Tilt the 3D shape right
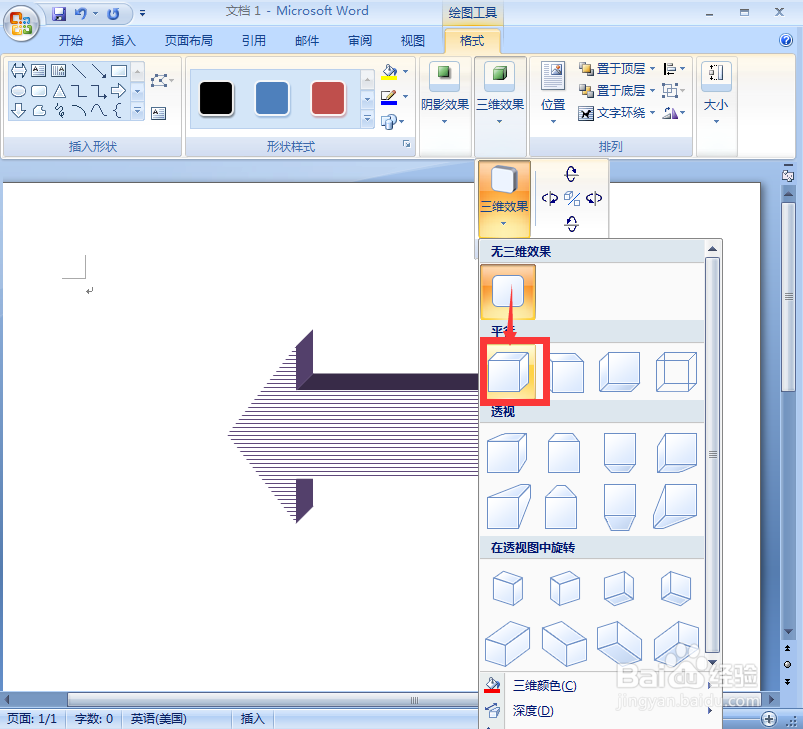 (x=594, y=198)
